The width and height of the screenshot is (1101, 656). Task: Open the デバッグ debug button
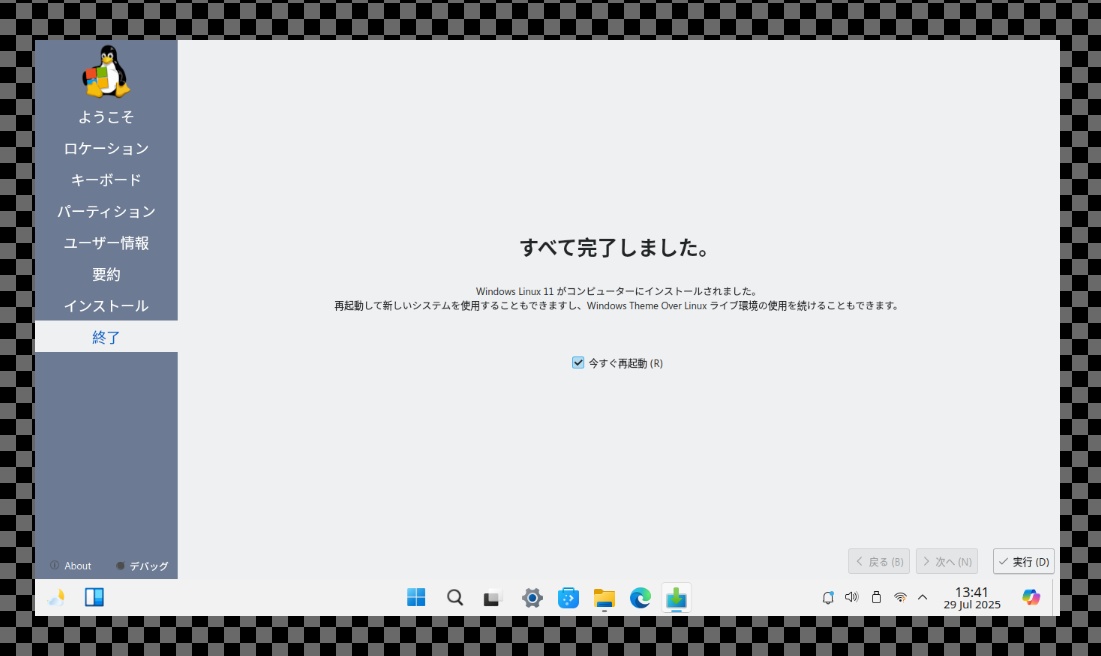(x=143, y=566)
